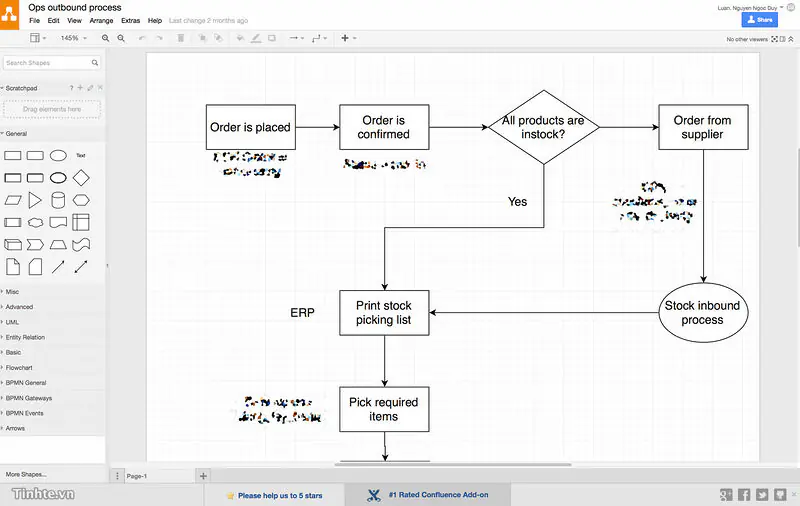Open the Arrange menu
The height and width of the screenshot is (506, 800).
pyautogui.click(x=101, y=21)
